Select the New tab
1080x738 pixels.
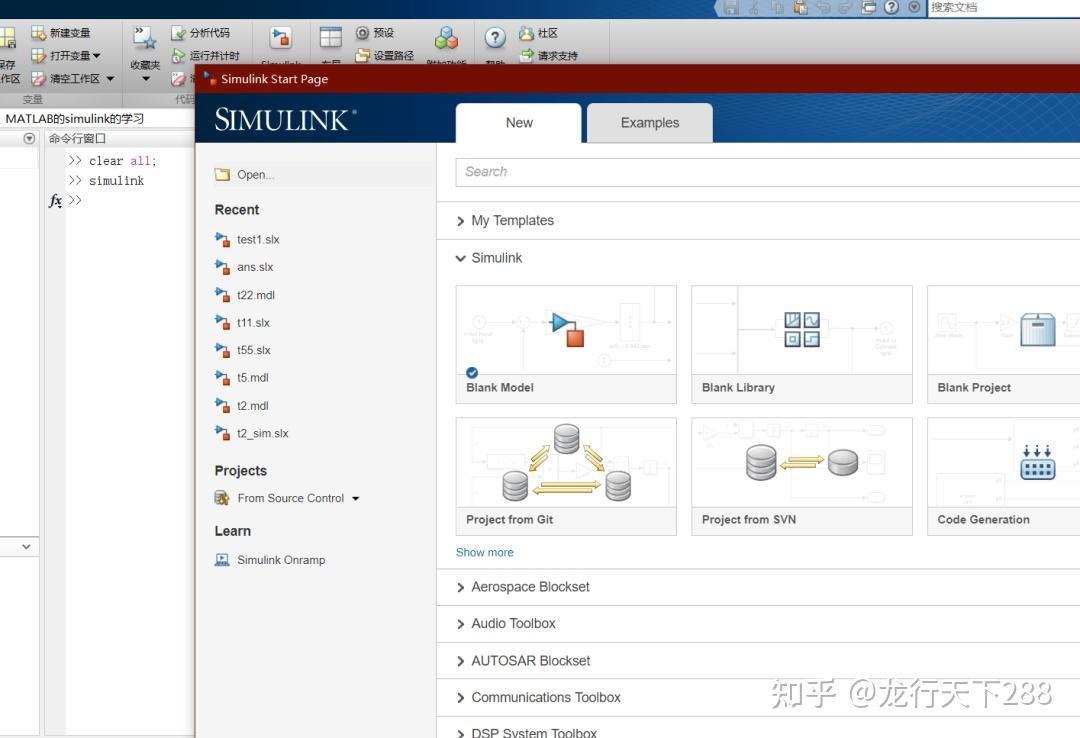click(519, 123)
